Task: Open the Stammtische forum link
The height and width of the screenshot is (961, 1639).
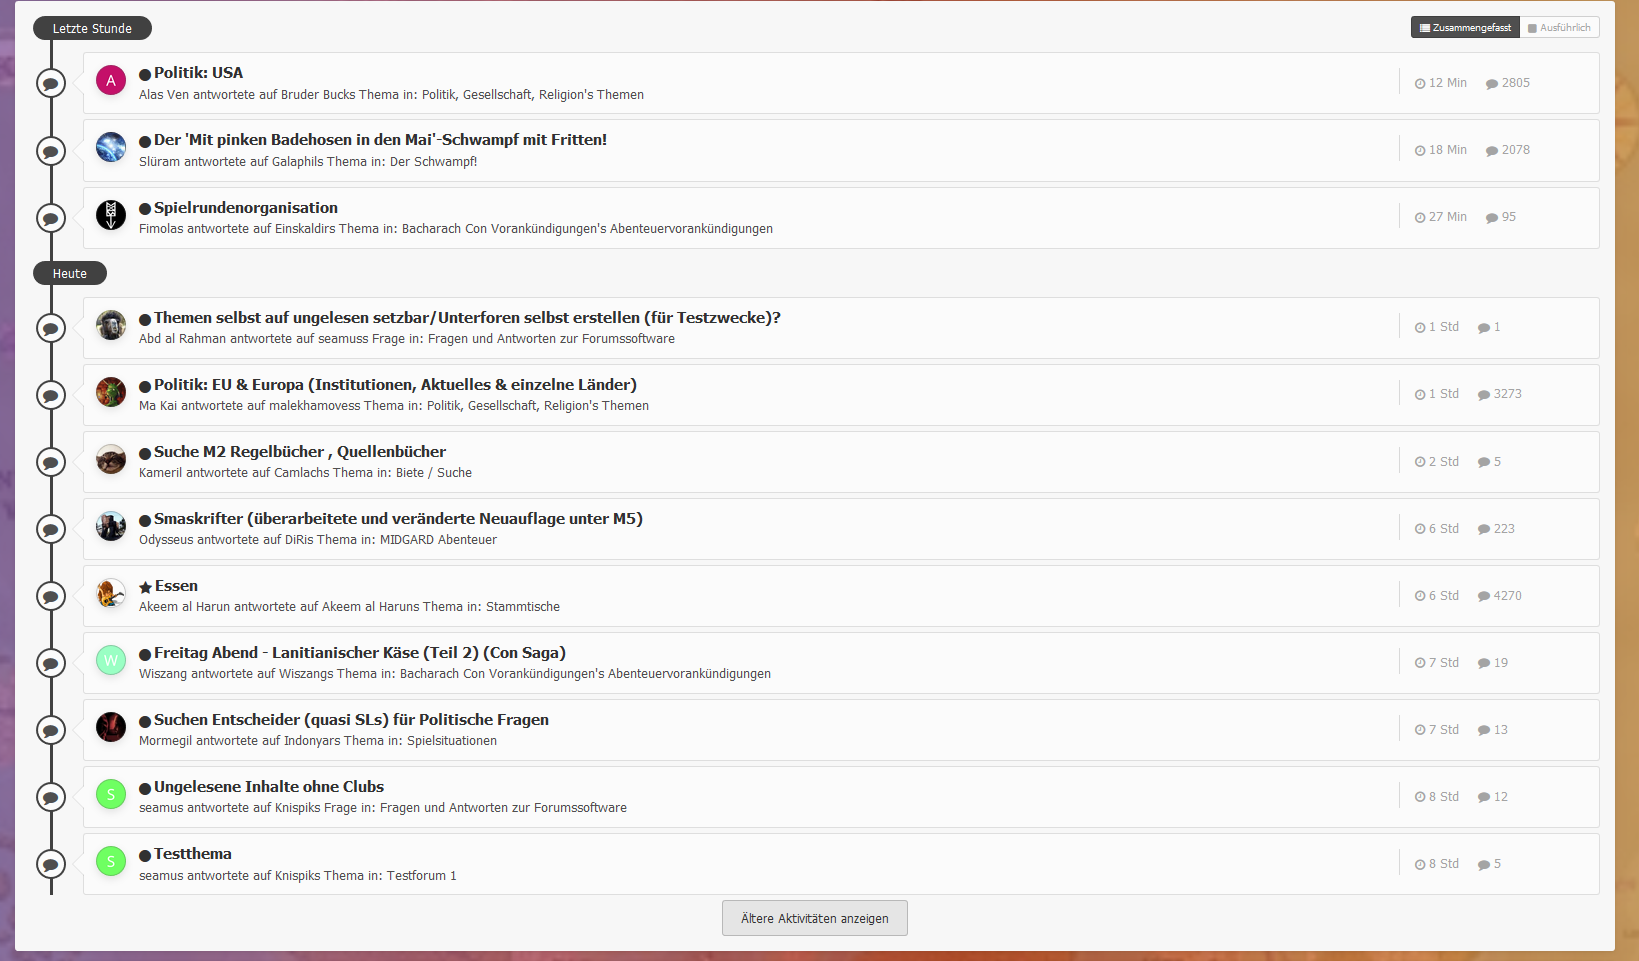Action: coord(522,607)
